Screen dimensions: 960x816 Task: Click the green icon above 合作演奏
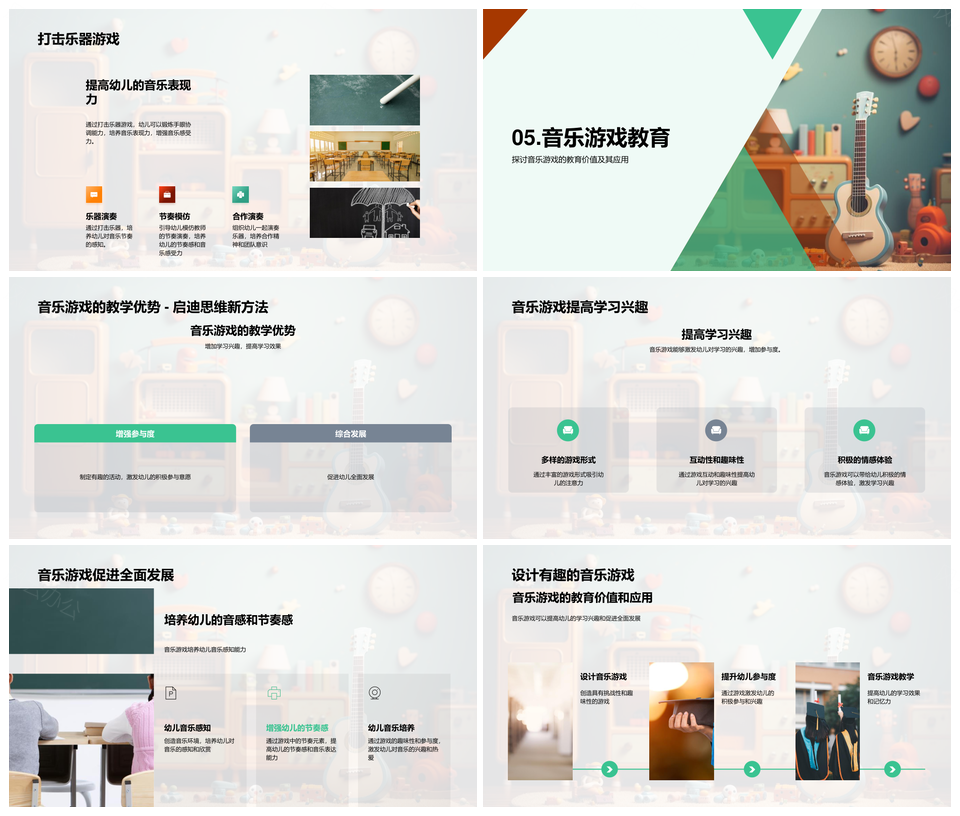coord(240,195)
